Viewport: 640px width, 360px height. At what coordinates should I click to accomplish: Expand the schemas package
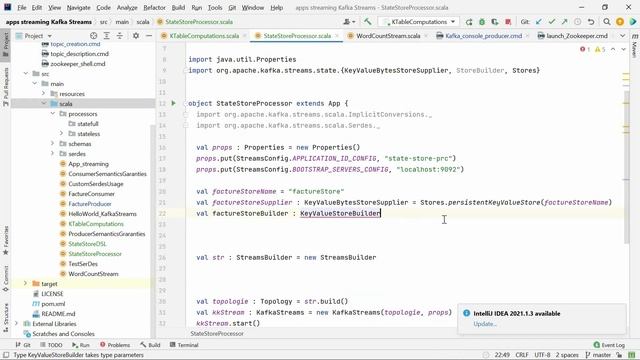53,144
